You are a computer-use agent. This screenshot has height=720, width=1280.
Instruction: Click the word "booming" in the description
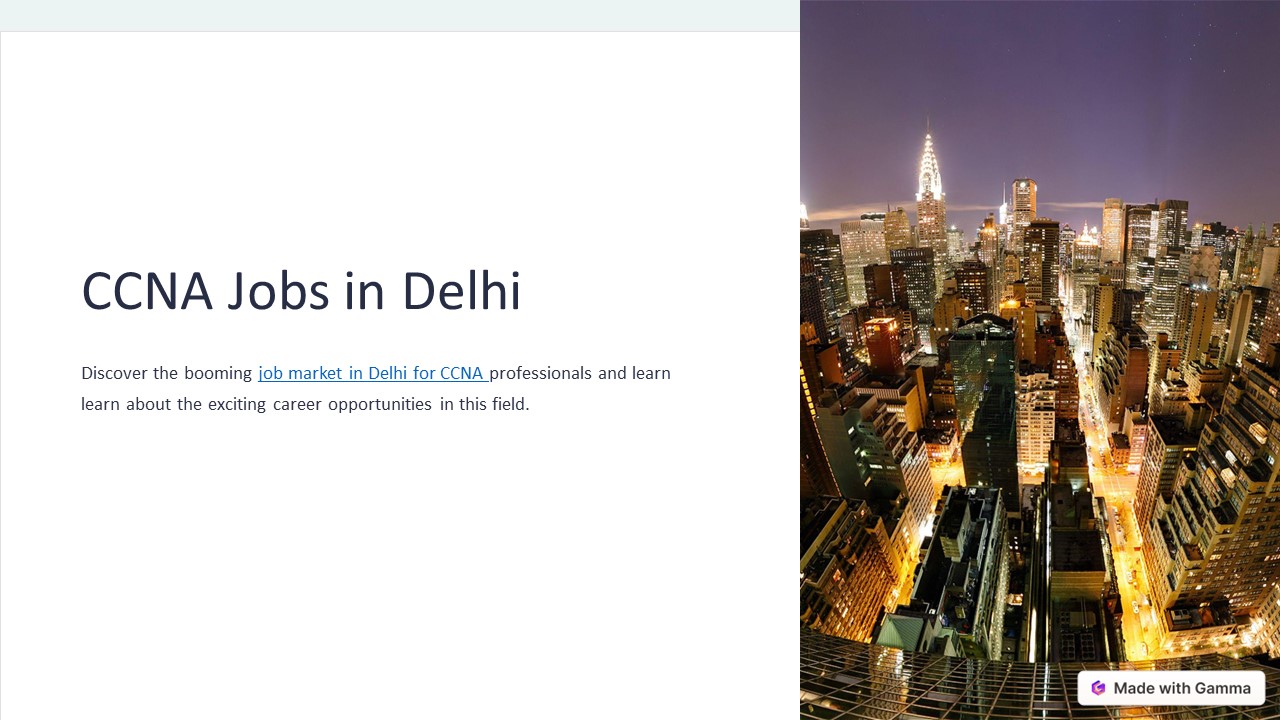pyautogui.click(x=218, y=374)
